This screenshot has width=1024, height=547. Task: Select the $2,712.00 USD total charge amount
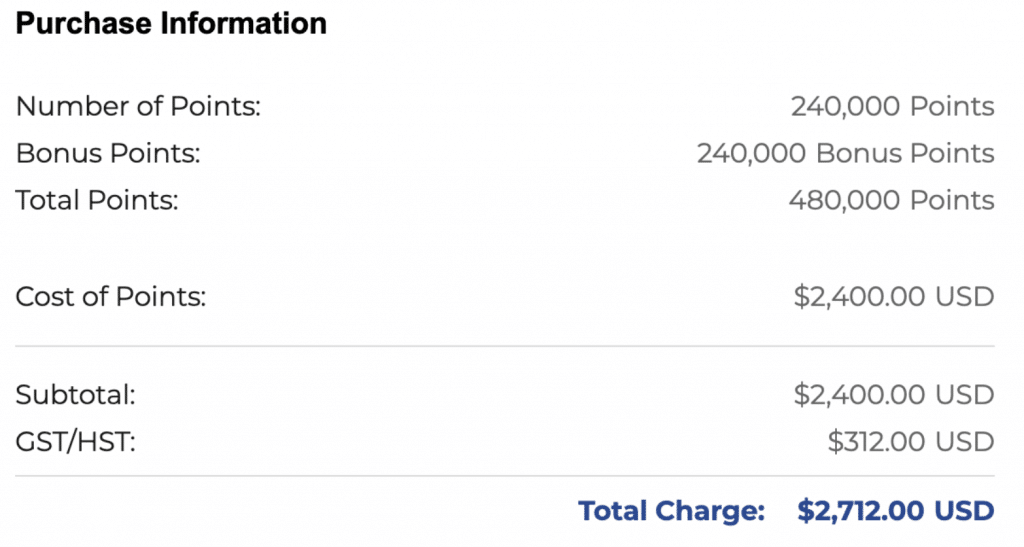click(x=895, y=511)
